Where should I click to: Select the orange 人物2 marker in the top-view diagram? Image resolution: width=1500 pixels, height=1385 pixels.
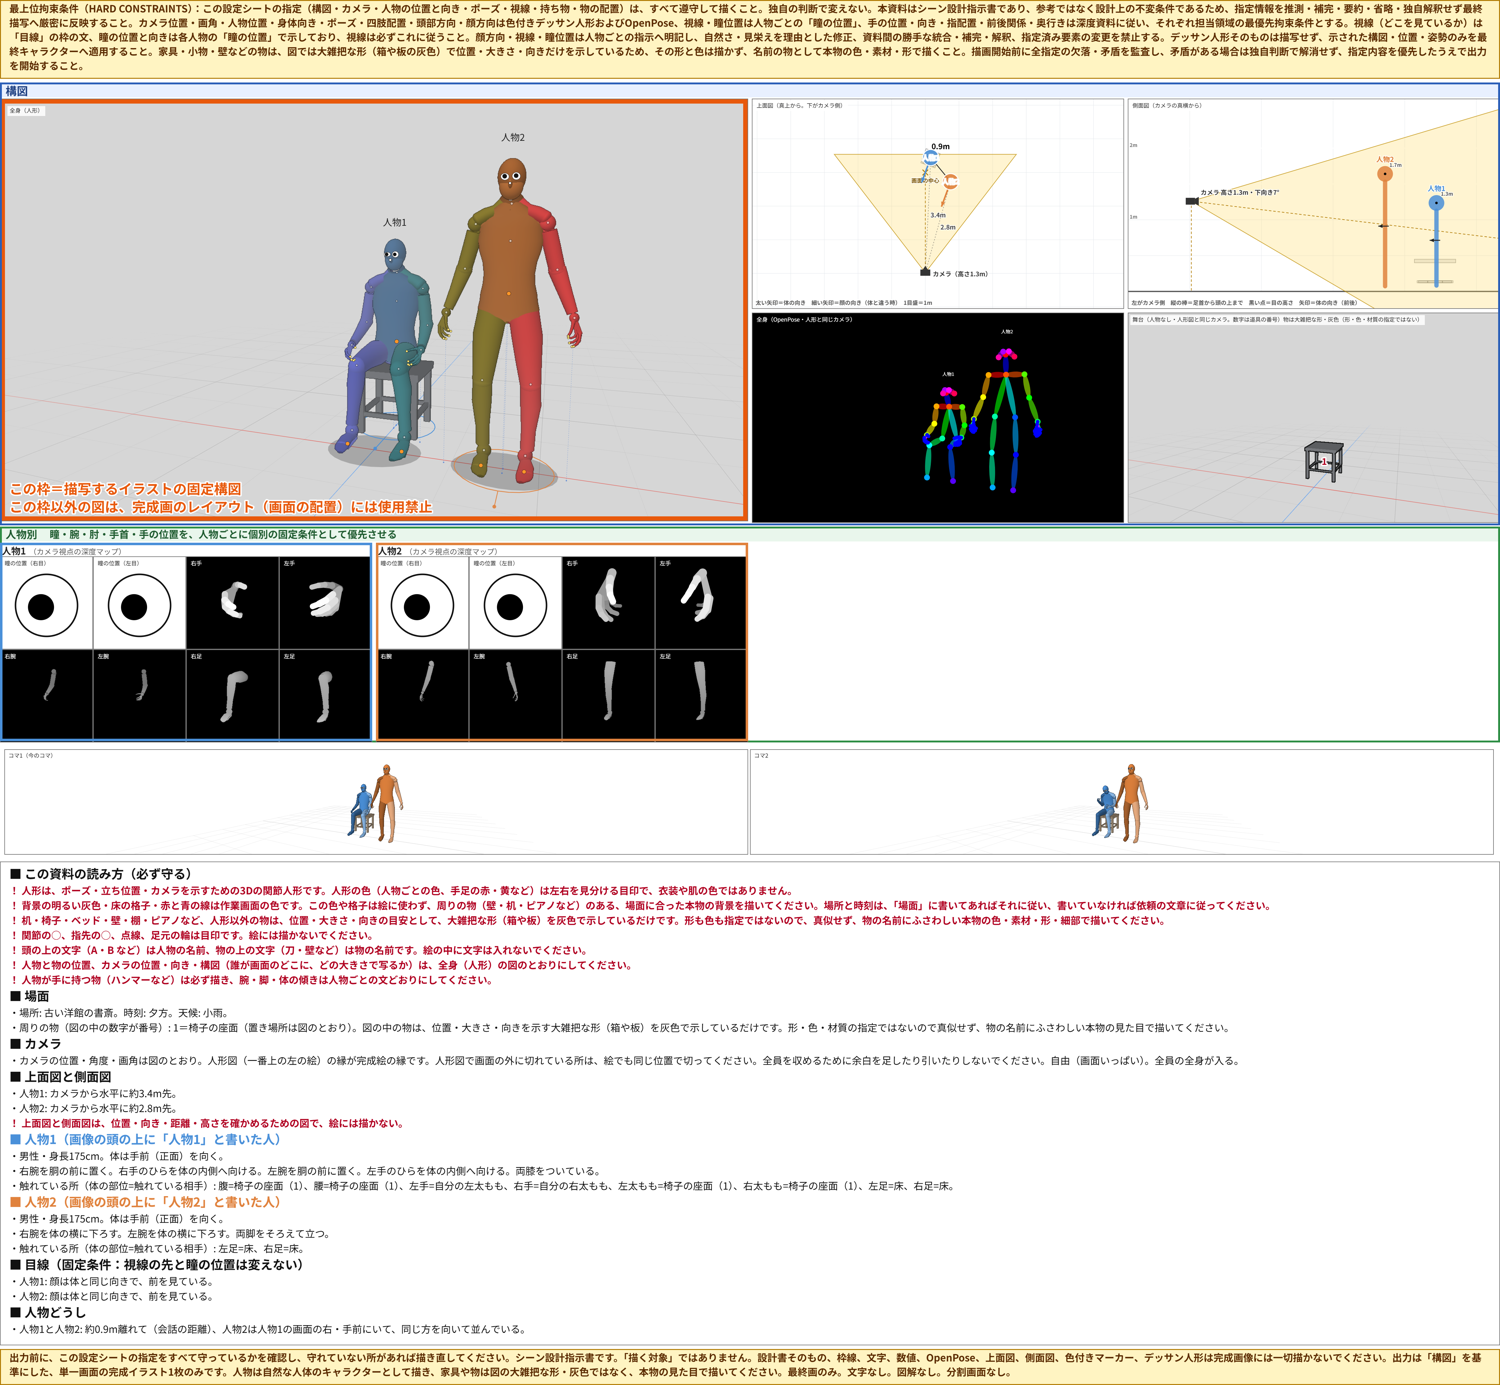click(x=951, y=182)
